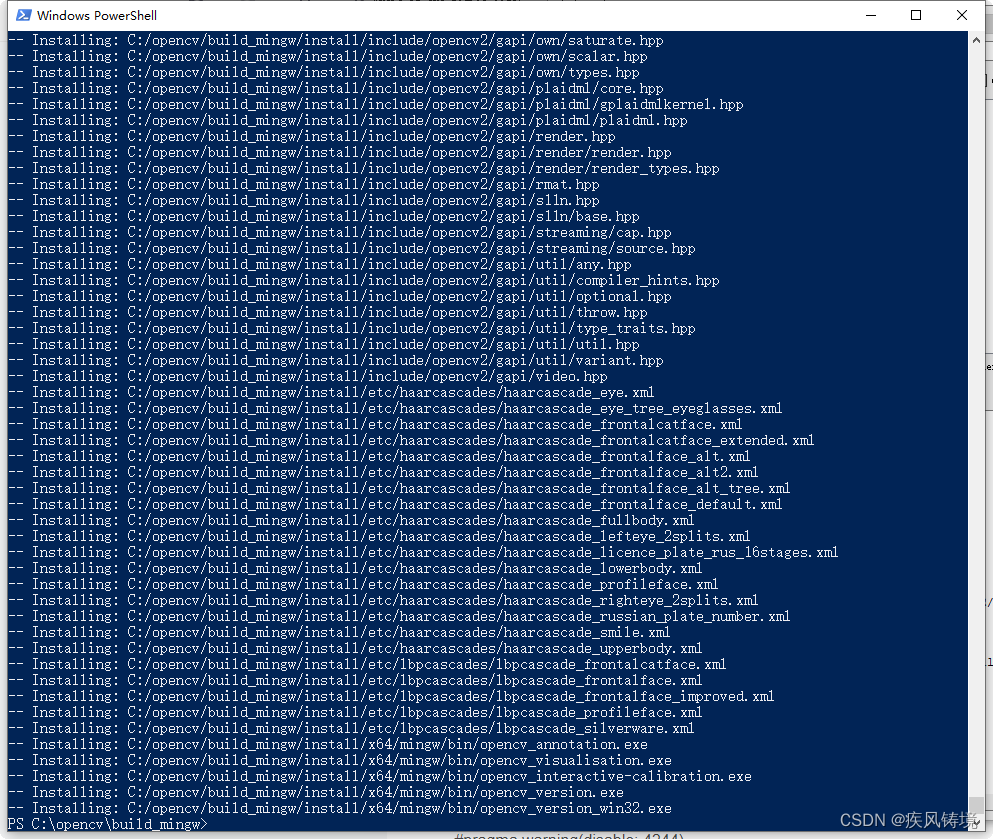Click the scrollbar up arrow
993x839 pixels.
pos(976,40)
